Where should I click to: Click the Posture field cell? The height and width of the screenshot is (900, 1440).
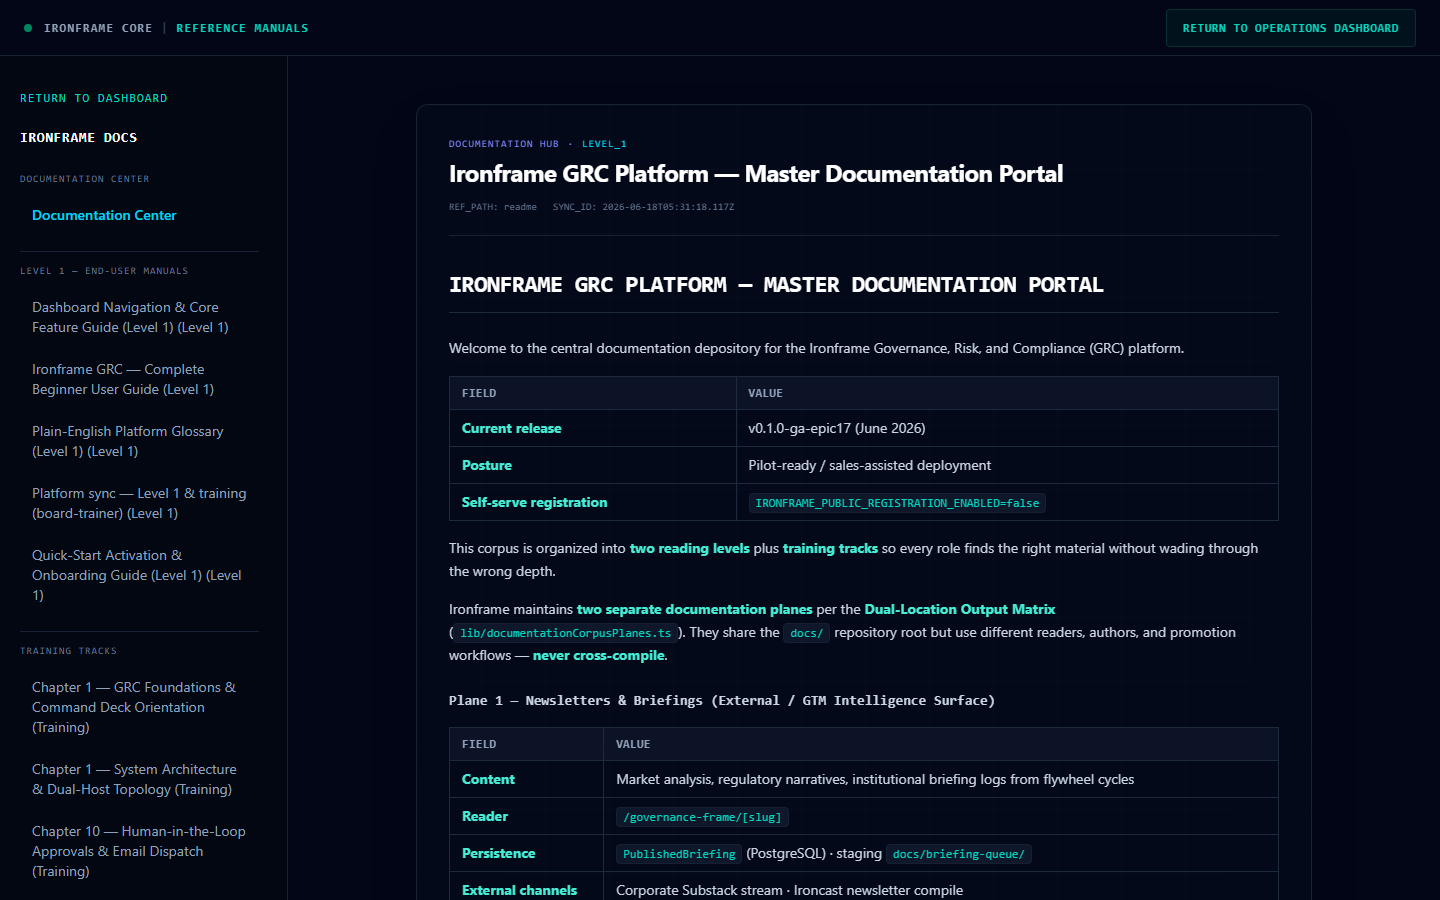pos(593,465)
